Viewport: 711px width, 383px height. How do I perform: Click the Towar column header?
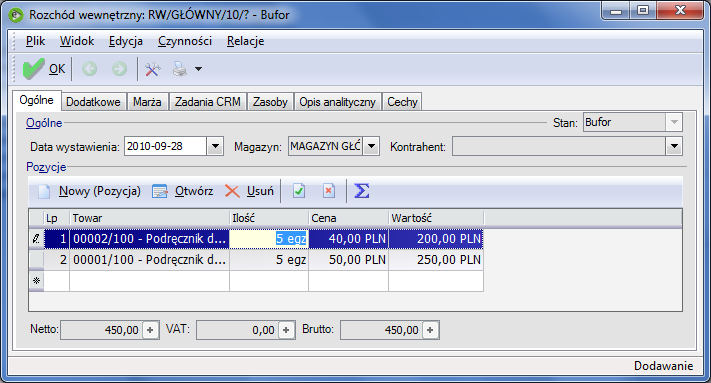point(149,218)
